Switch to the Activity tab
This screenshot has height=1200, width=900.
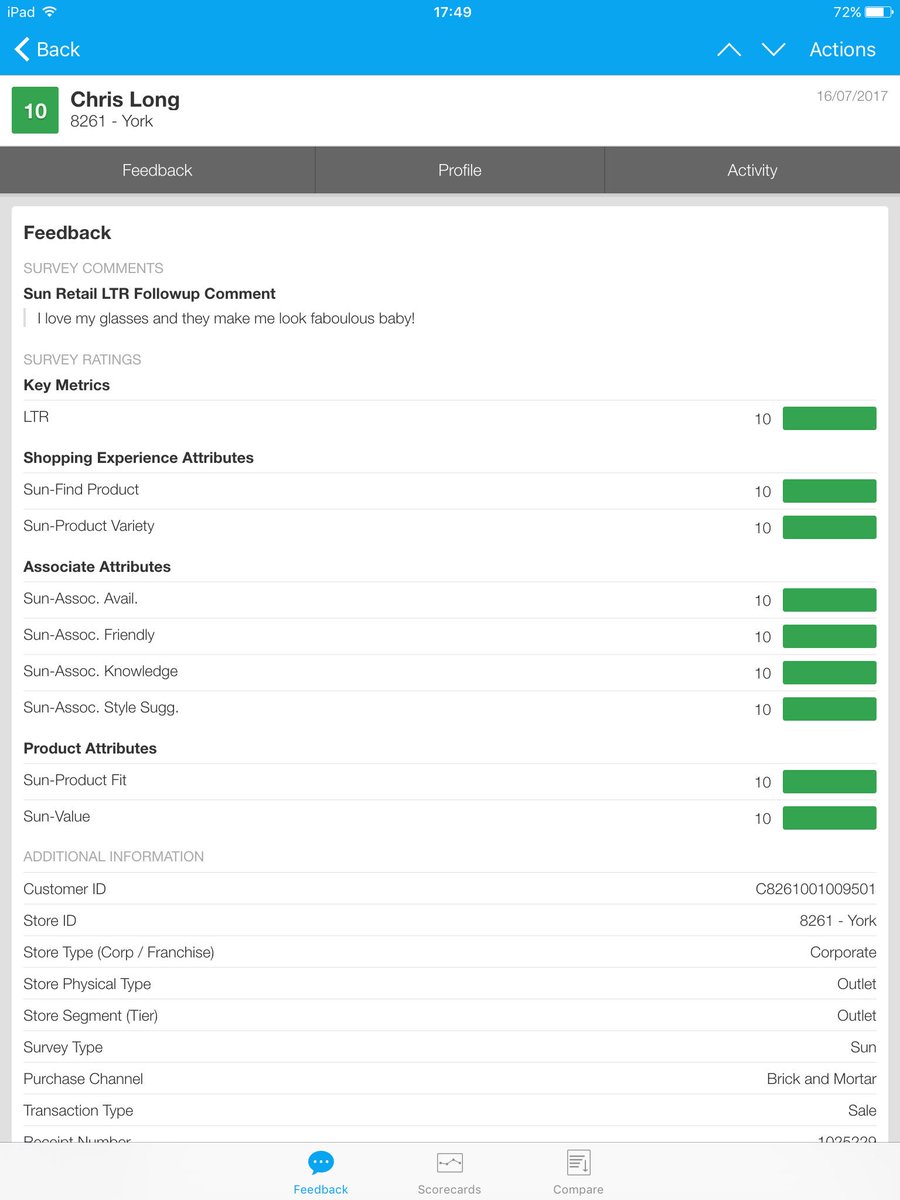tap(752, 170)
